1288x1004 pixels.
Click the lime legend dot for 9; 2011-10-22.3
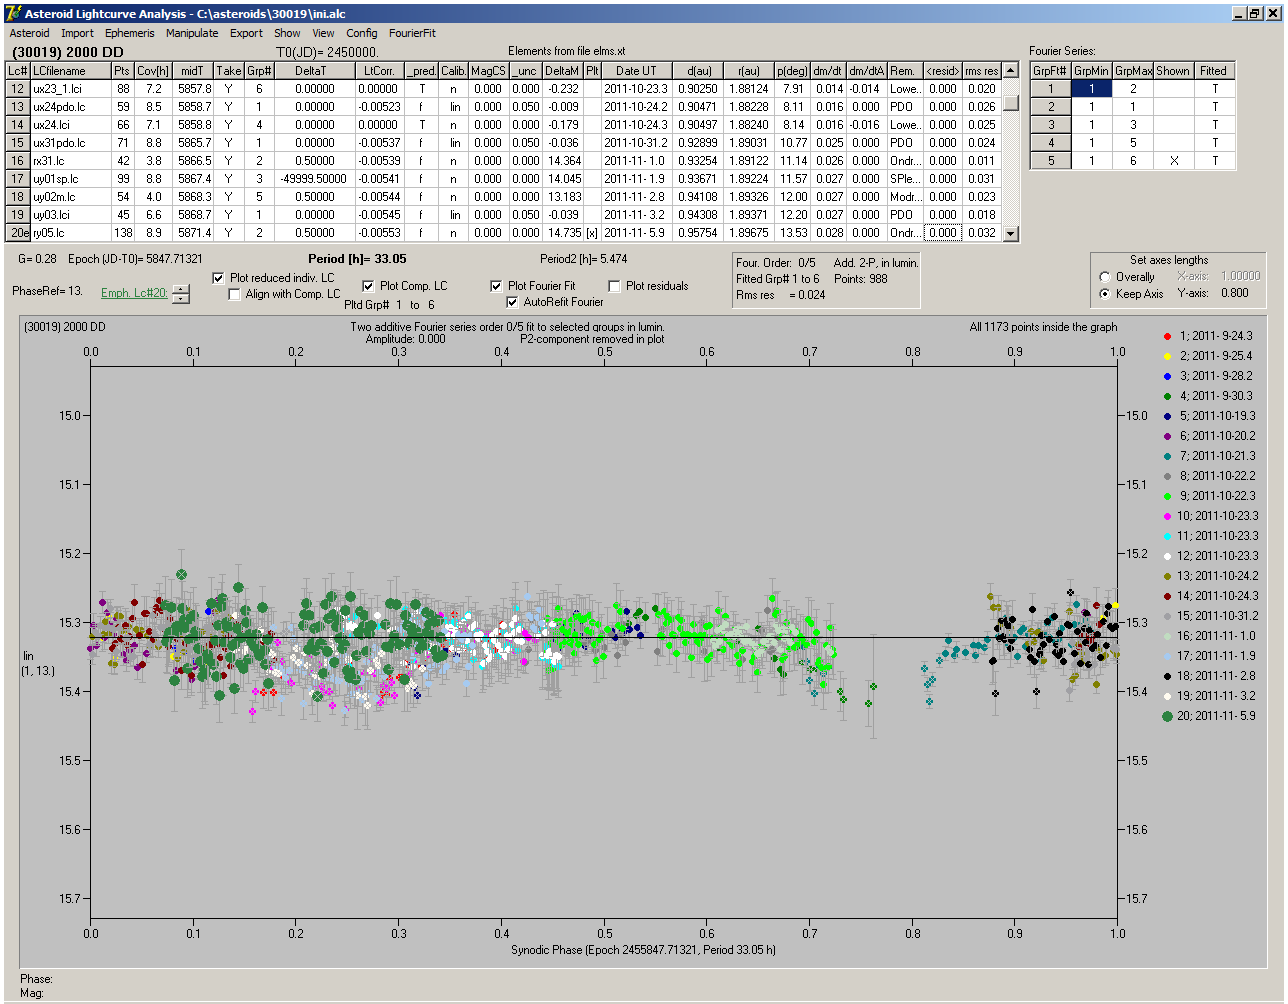click(x=1167, y=496)
